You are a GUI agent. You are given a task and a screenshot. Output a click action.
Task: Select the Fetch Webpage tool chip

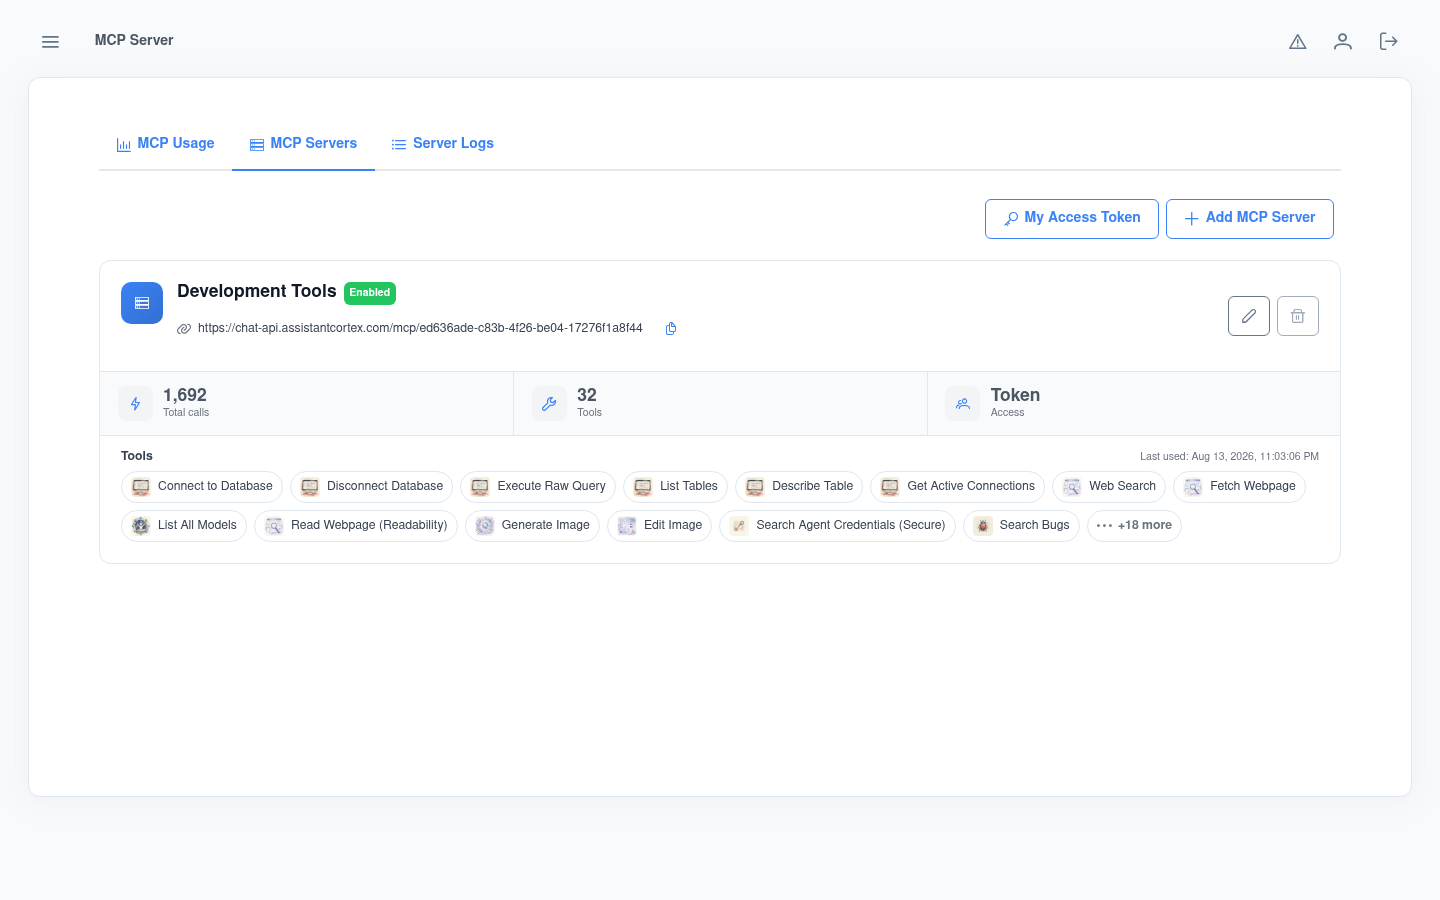pos(1239,487)
